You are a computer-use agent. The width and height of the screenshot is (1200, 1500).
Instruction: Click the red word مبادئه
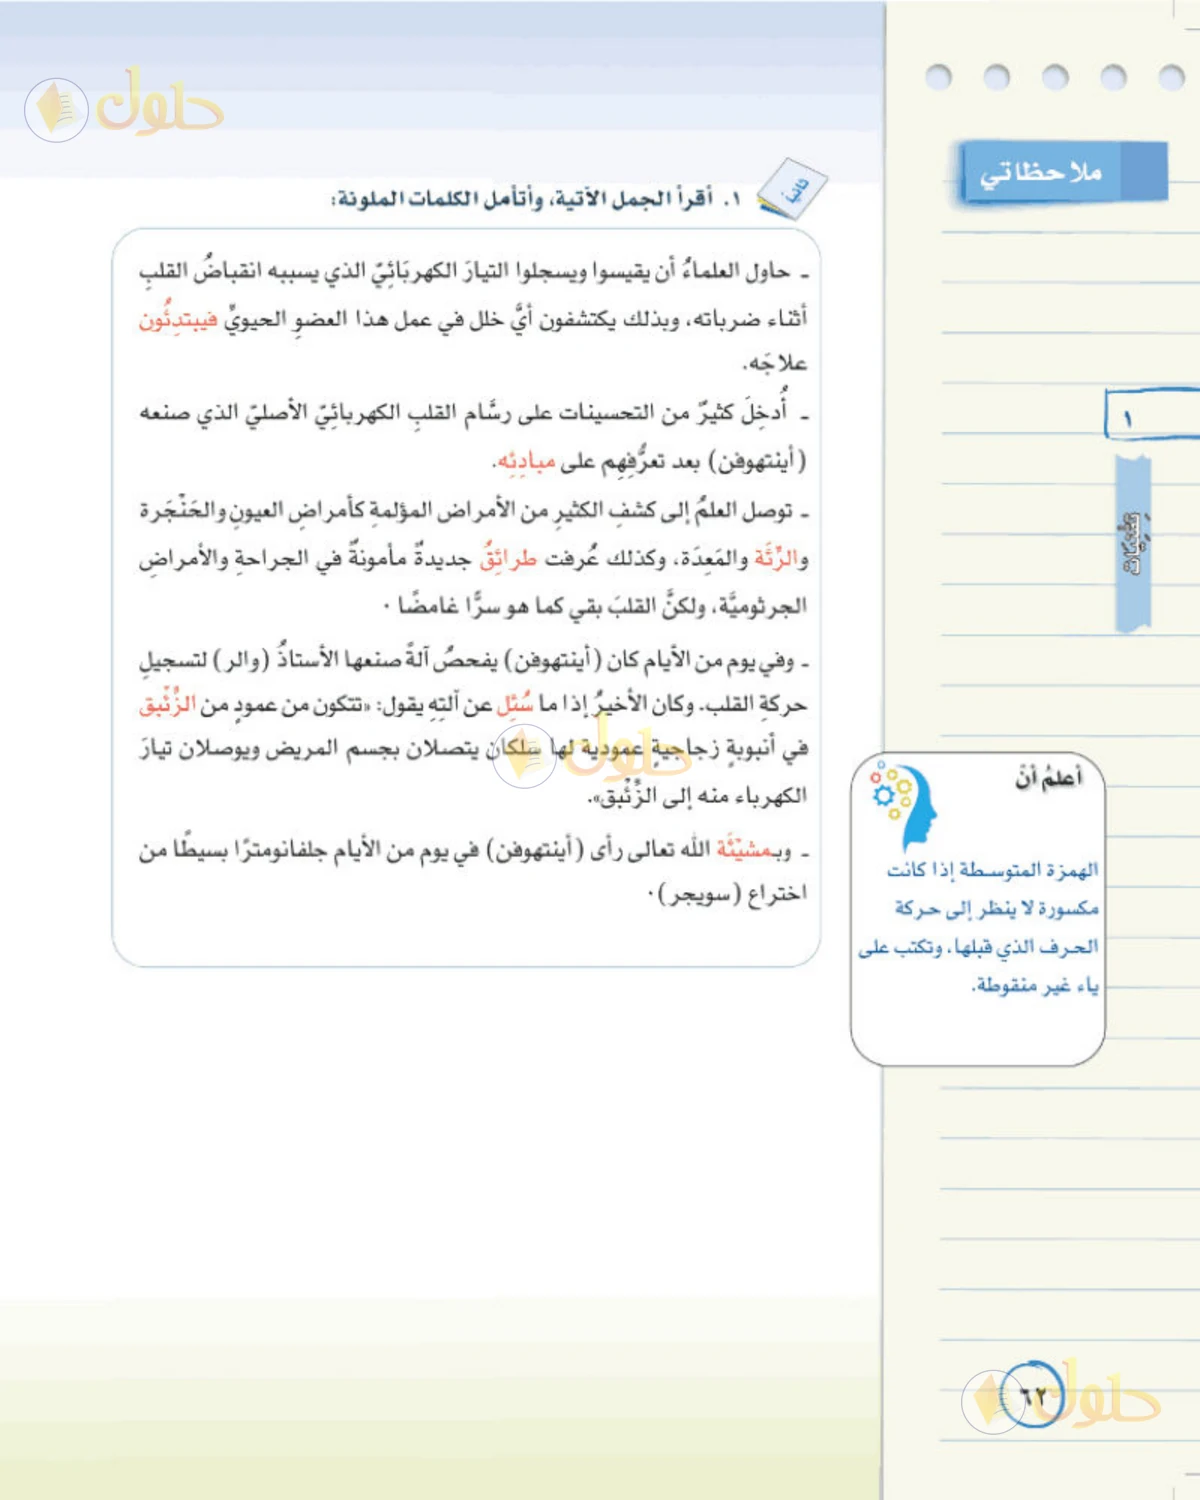(527, 461)
